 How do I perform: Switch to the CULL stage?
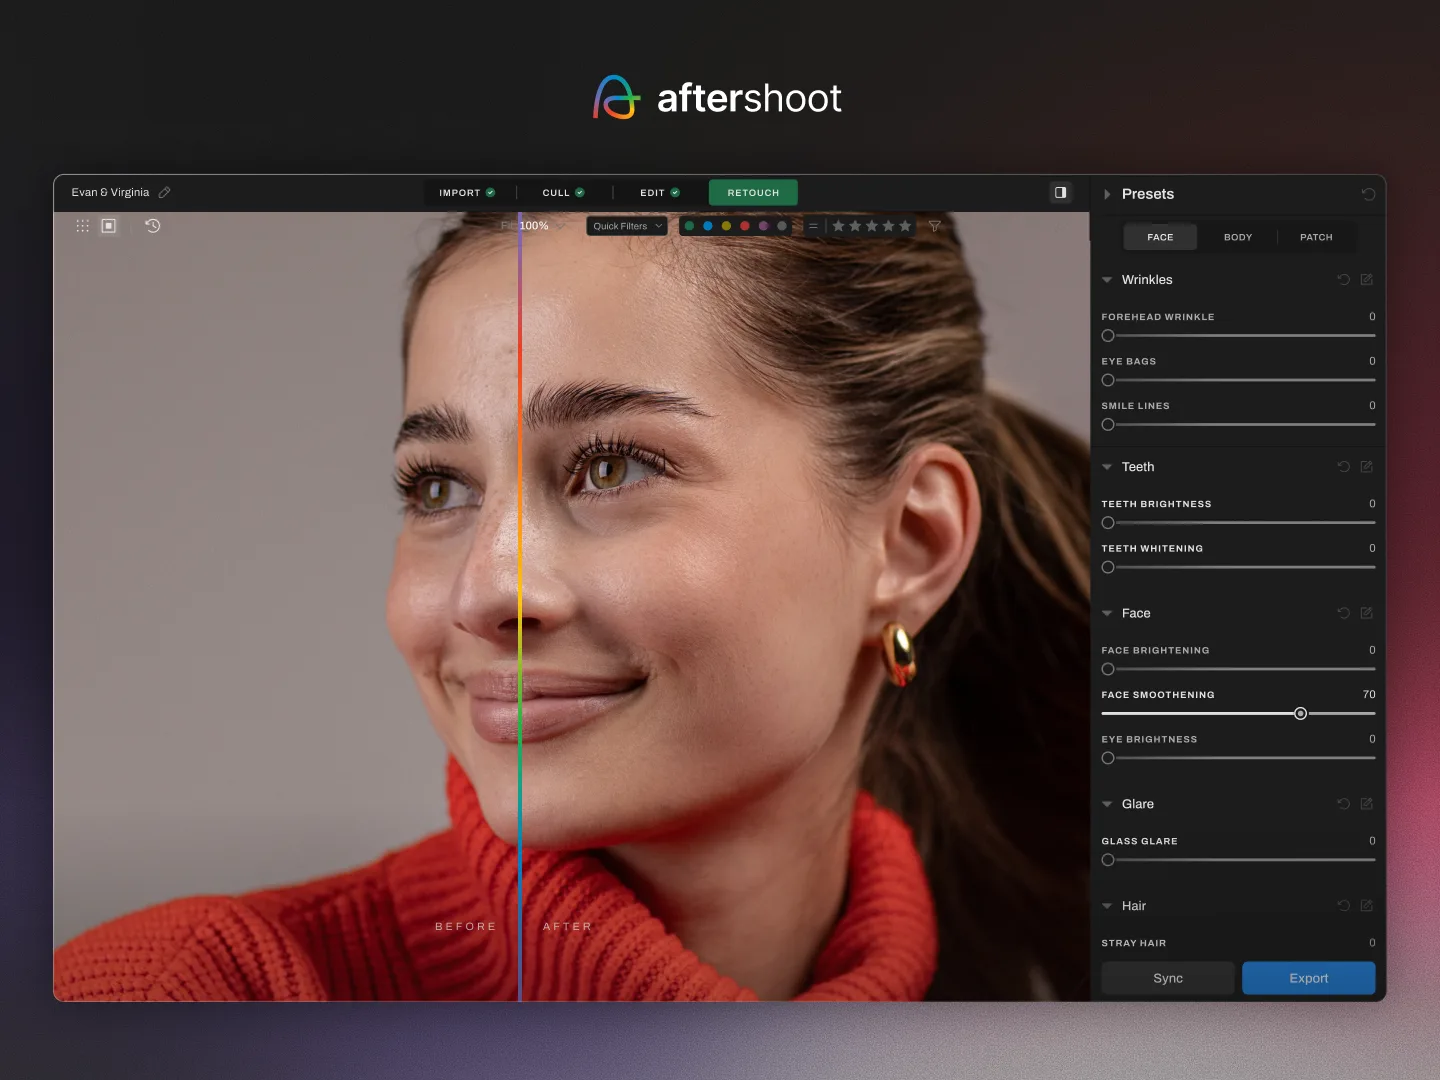click(x=556, y=192)
